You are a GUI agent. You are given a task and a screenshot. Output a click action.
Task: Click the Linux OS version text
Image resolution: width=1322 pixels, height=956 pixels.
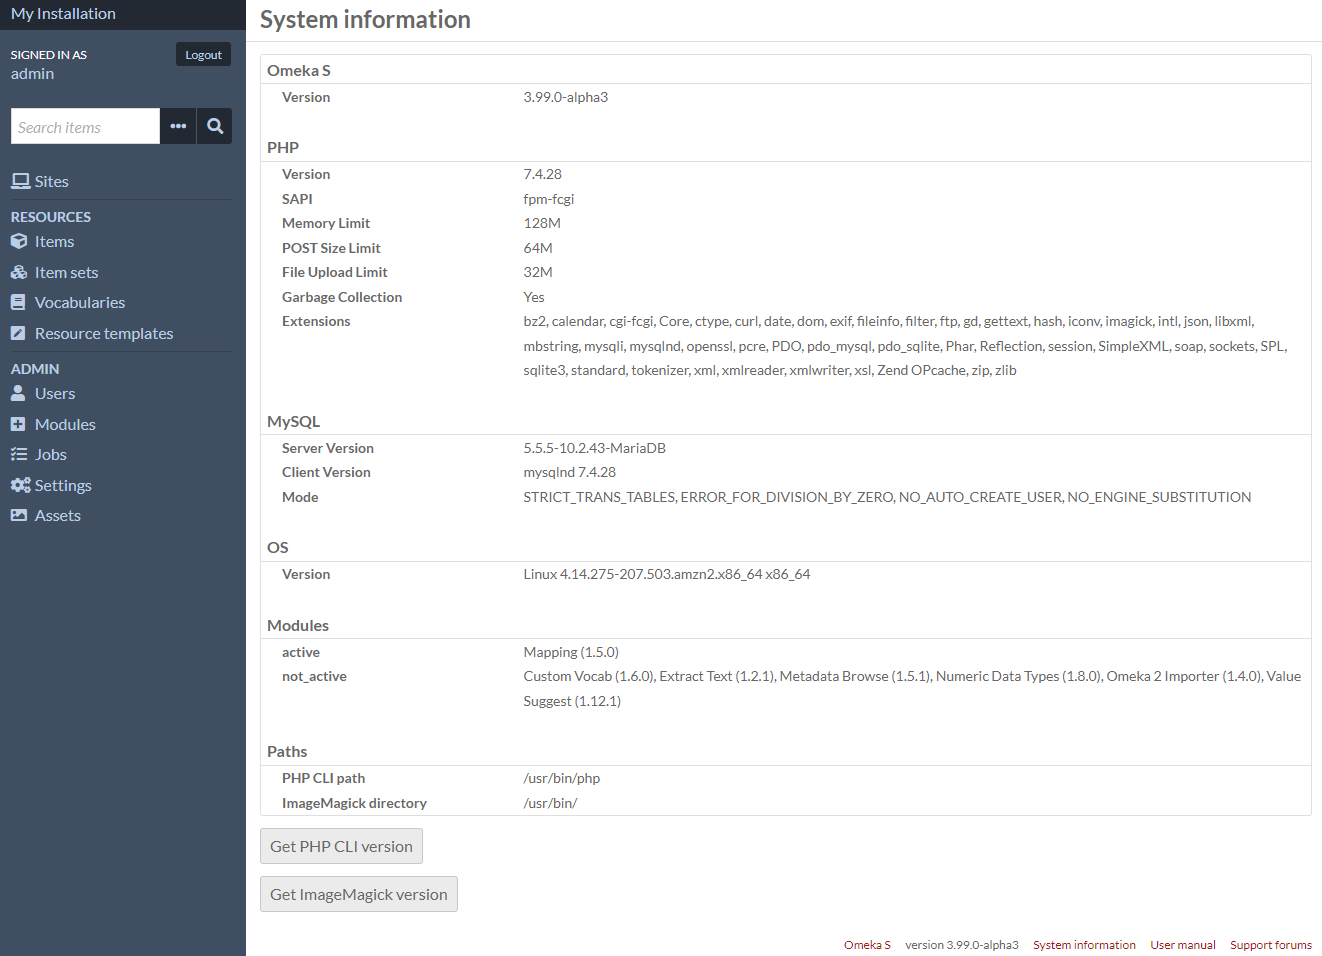click(666, 574)
